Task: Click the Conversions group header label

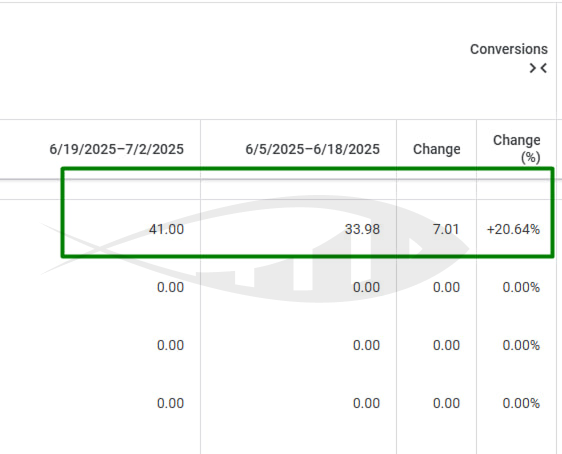Action: (x=509, y=49)
